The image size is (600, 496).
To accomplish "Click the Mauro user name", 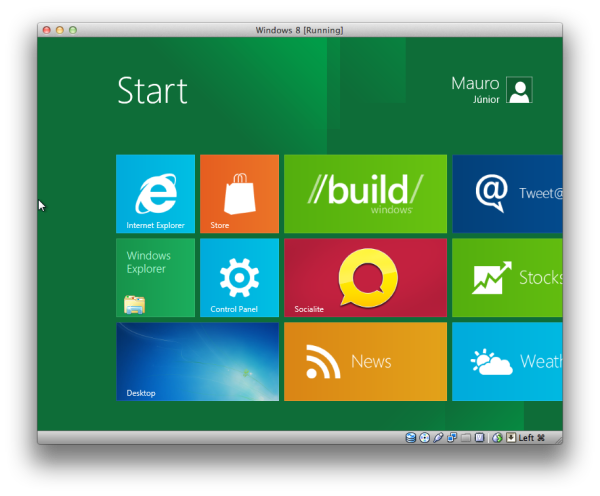I will pyautogui.click(x=475, y=83).
